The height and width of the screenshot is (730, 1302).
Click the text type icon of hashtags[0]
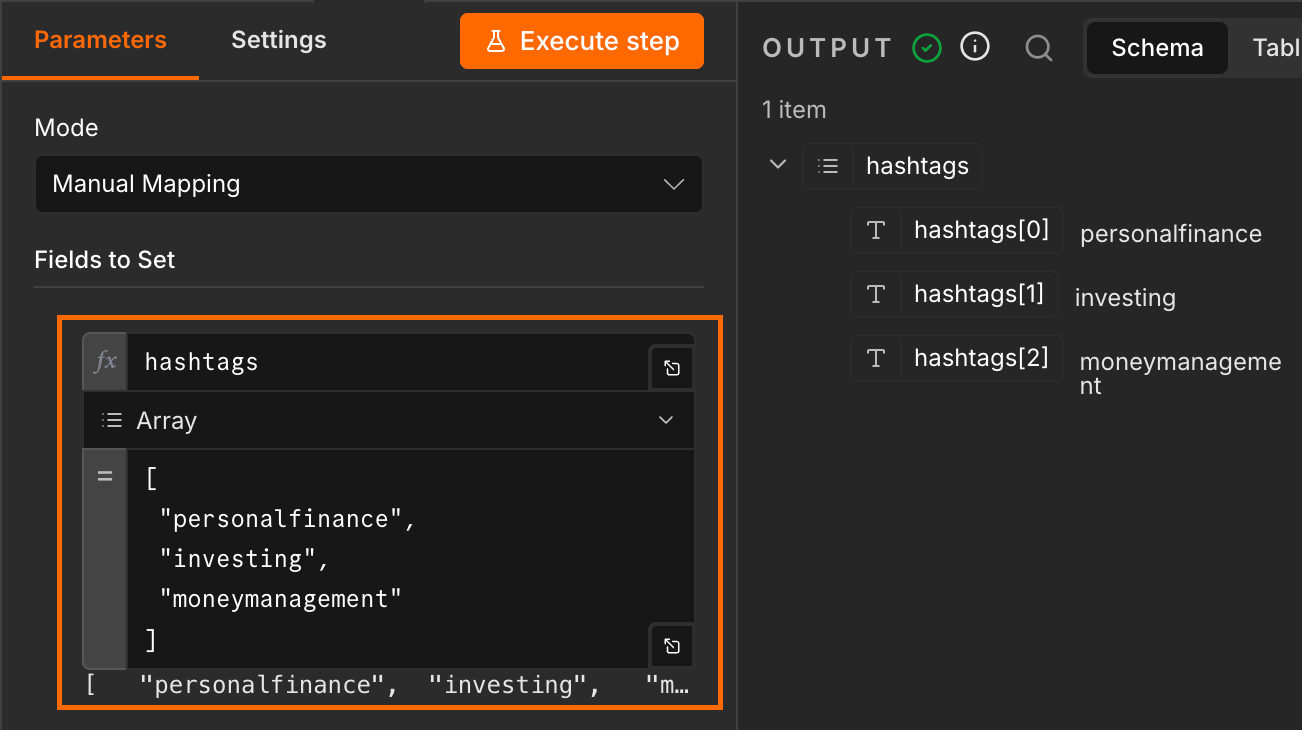(876, 231)
